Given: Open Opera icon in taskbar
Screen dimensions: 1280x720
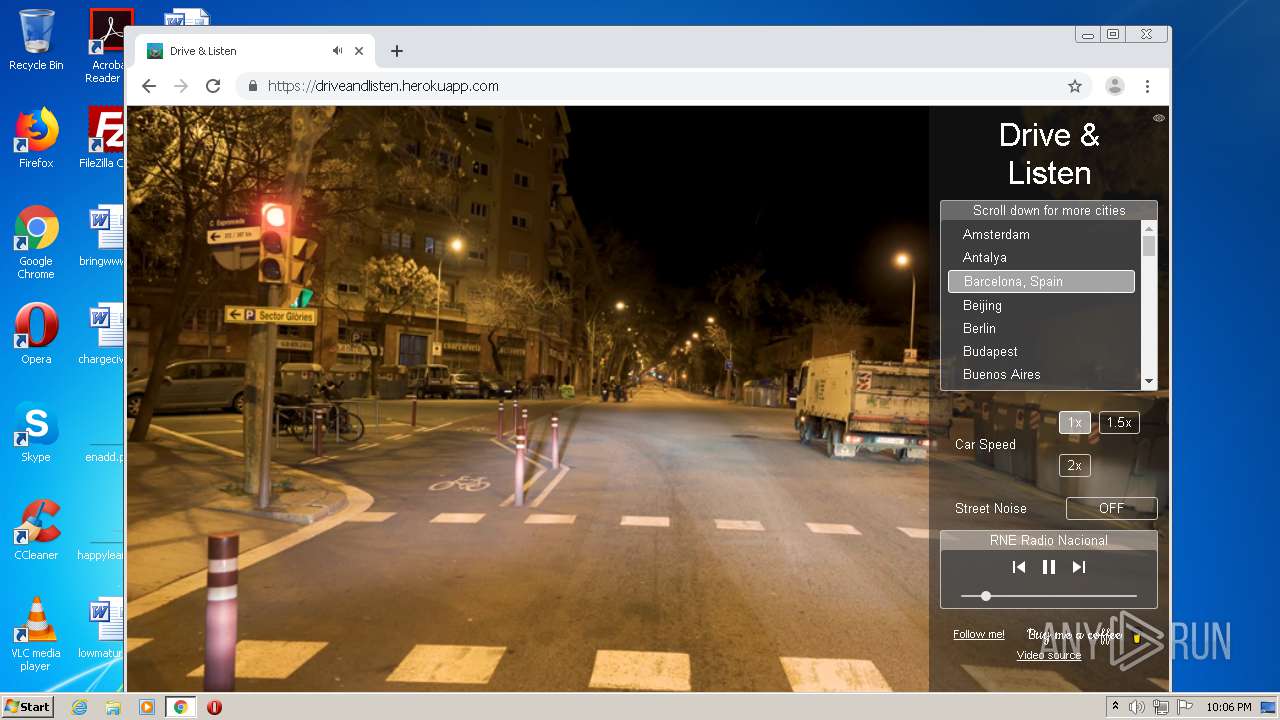Looking at the screenshot, I should pos(214,707).
